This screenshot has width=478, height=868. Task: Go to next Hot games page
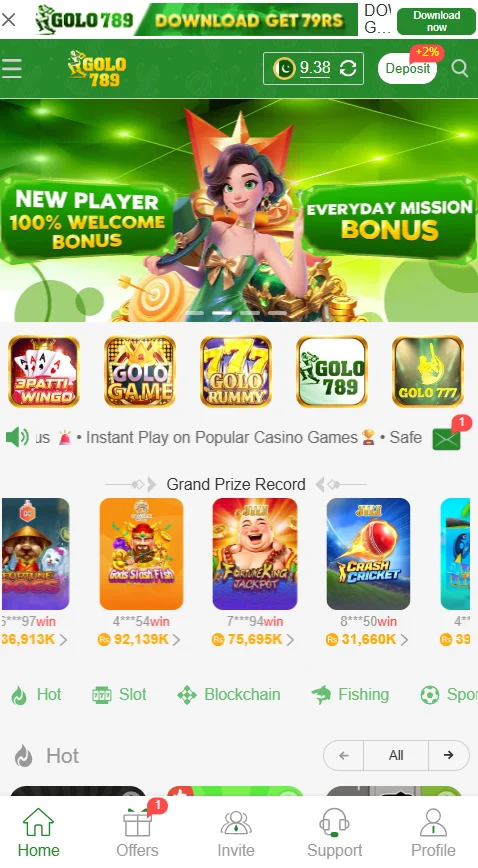[x=449, y=755]
